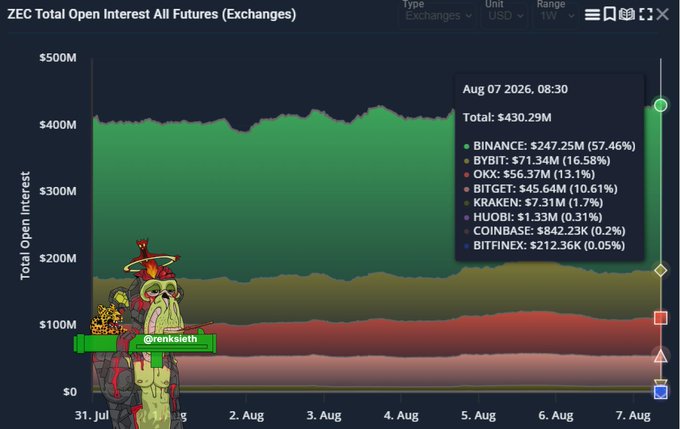Viewport: 680px width, 429px height.
Task: Click the Total Open Interest axis title
Action: [x=25, y=226]
